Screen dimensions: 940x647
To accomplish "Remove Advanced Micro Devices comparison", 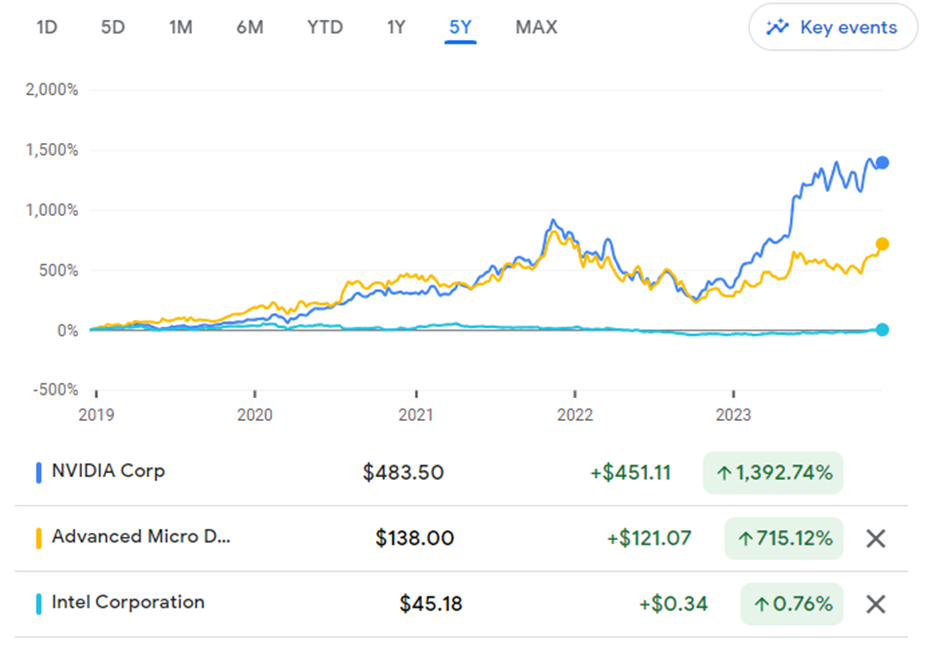I will click(876, 539).
